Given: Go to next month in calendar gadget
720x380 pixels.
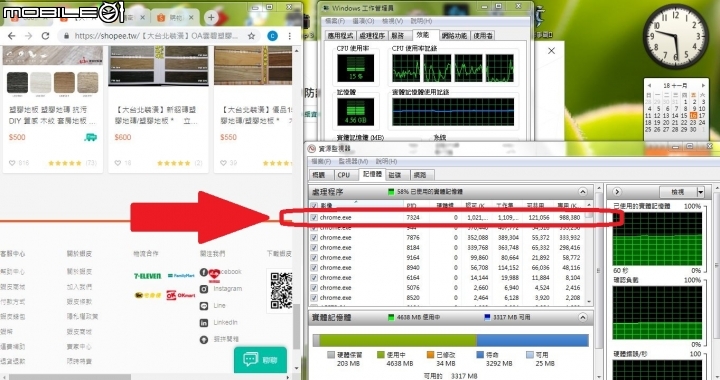Looking at the screenshot, I should pos(703,85).
